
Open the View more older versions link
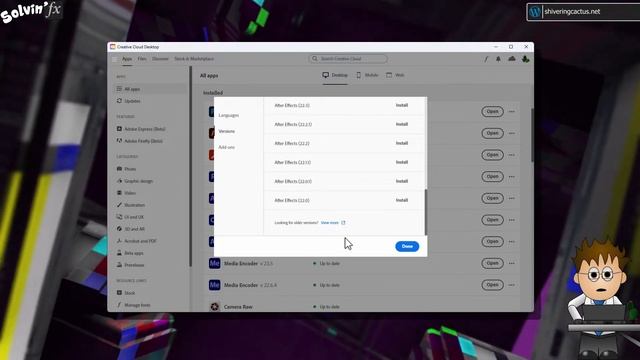pos(333,223)
